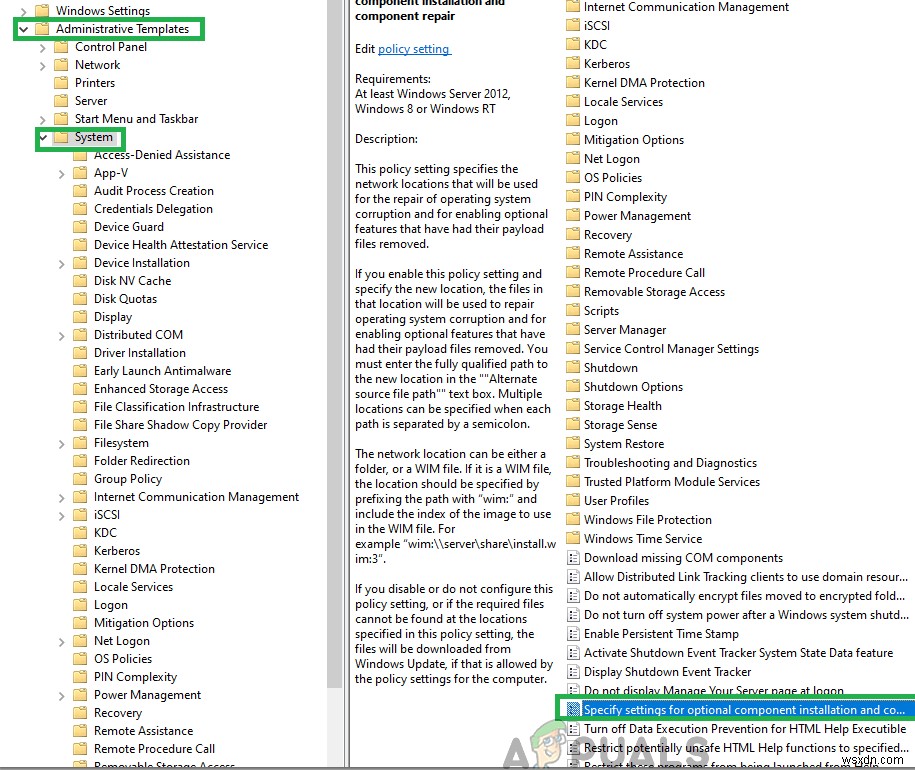Select PIN Complexity in the tree

click(x=135, y=677)
